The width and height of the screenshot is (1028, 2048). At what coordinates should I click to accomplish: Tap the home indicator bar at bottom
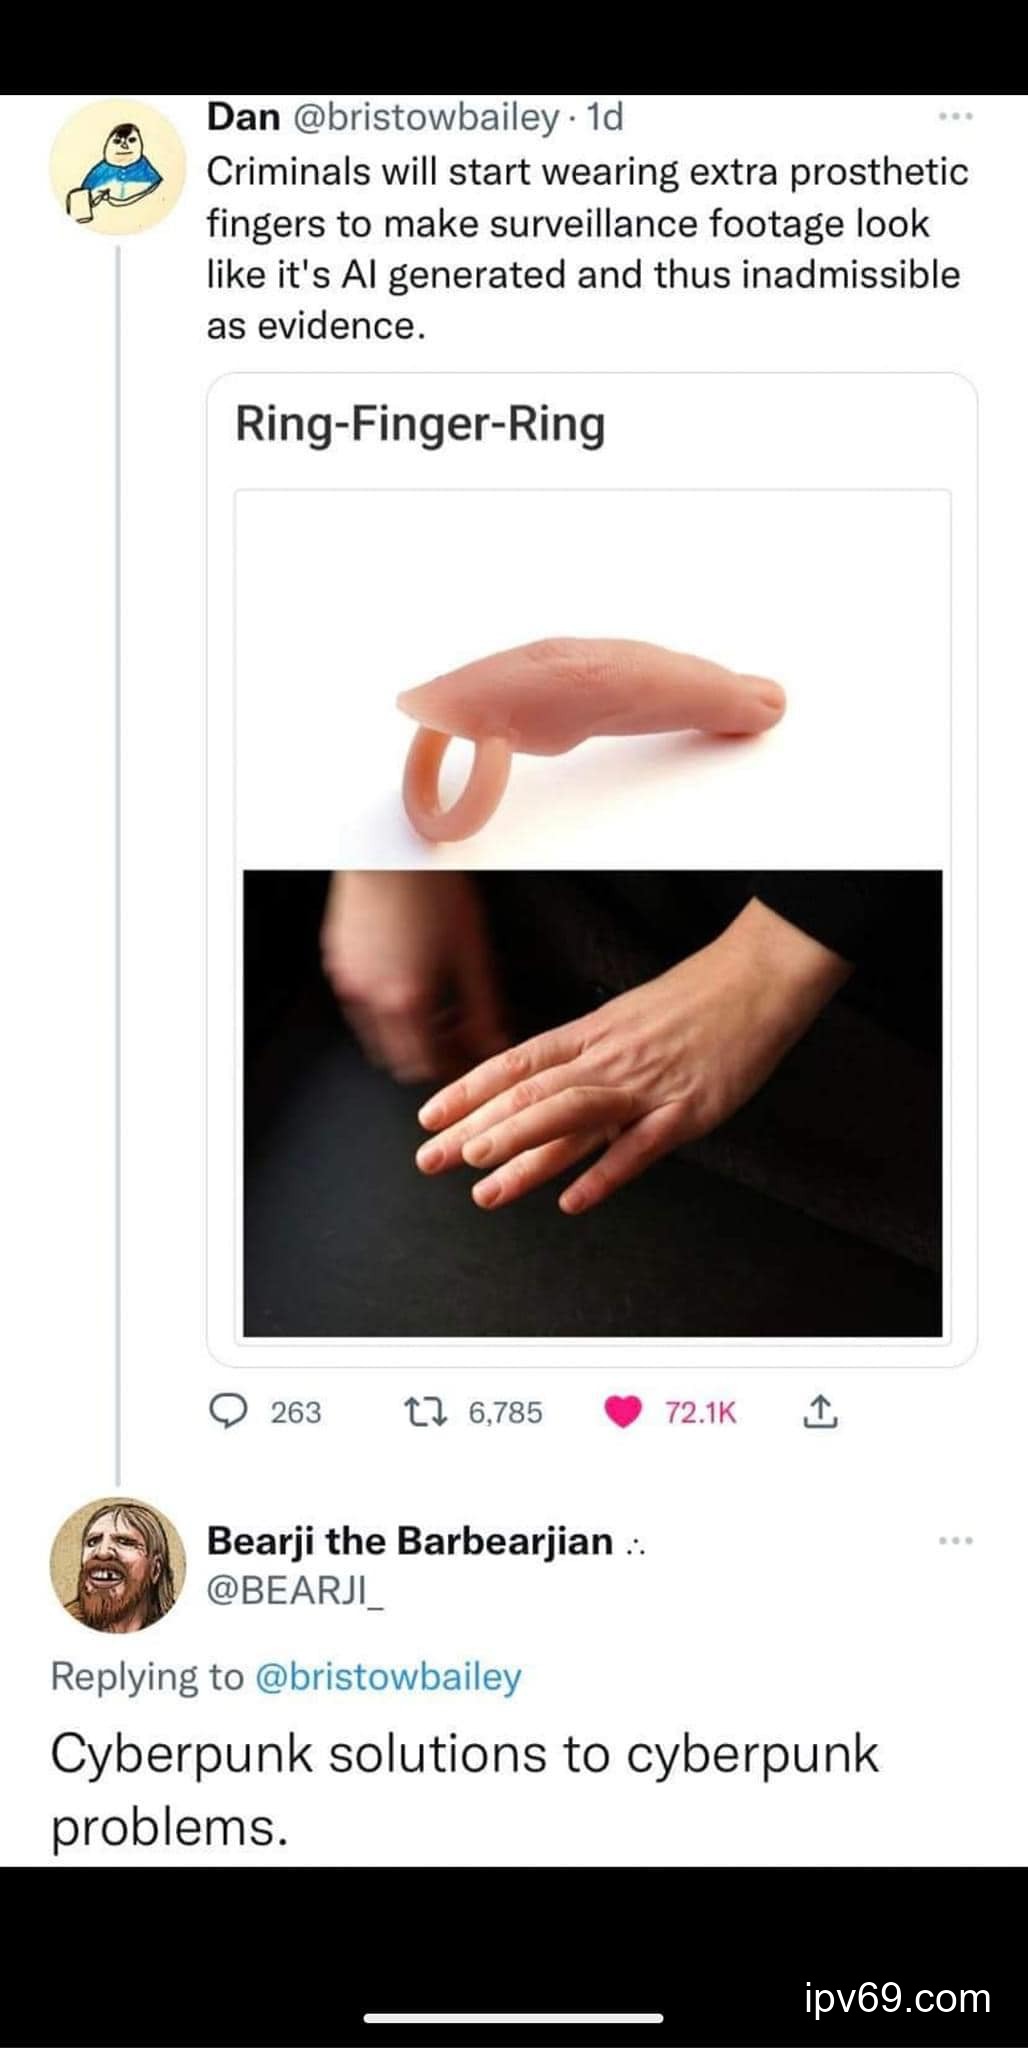click(513, 2018)
